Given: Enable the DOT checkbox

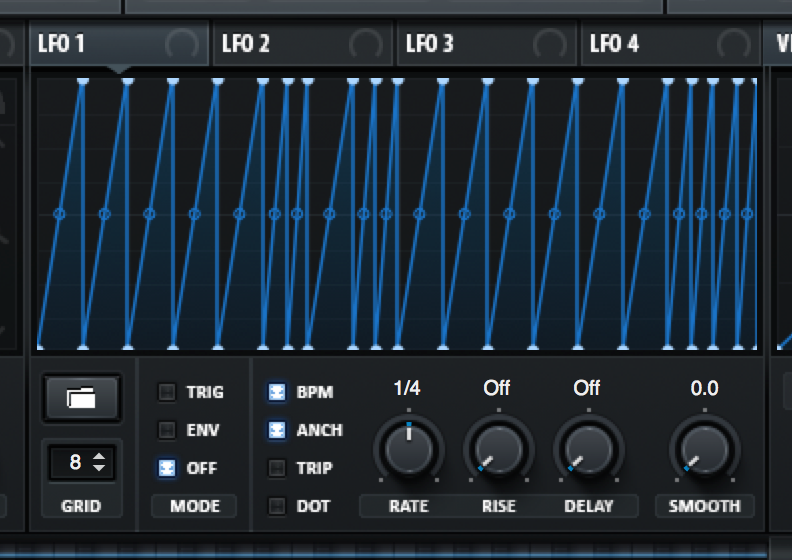Looking at the screenshot, I should click(277, 506).
